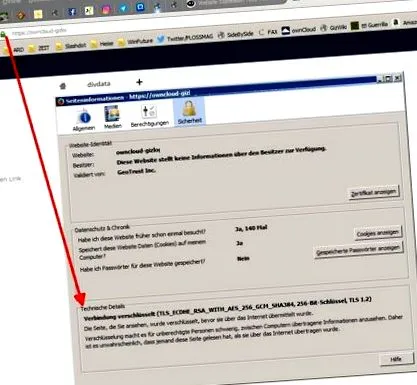This screenshot has width=417, height=385.
Task: Click the Facebook icon in the top toolbar
Action: tap(72, 12)
